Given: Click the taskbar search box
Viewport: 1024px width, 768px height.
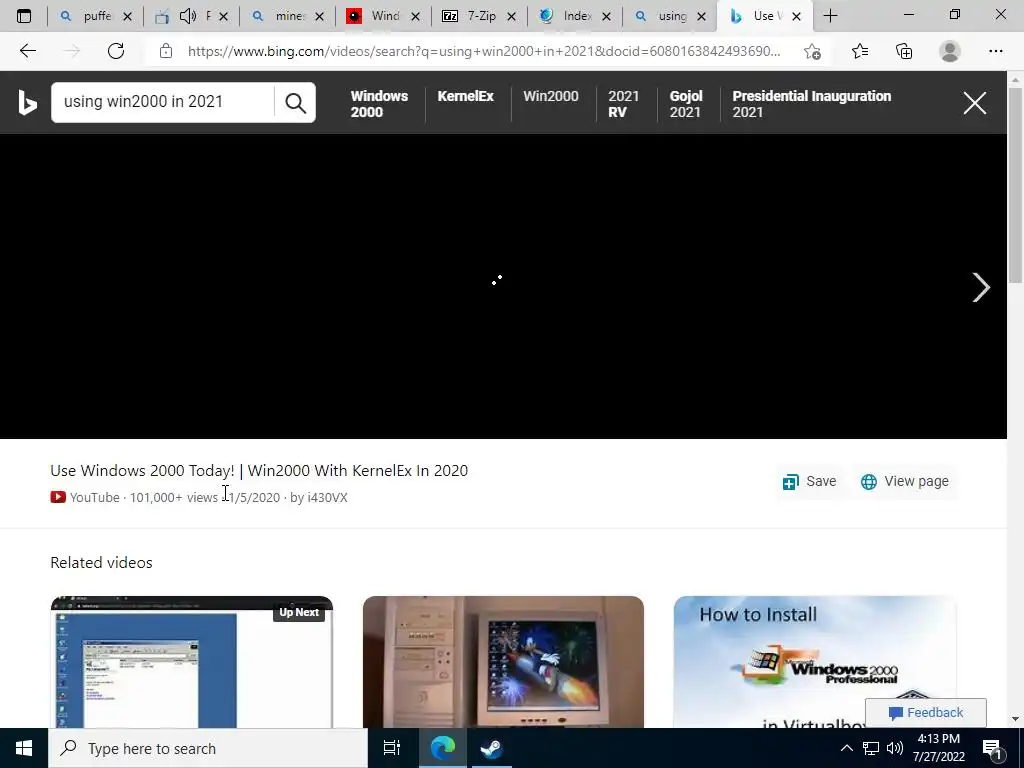Looking at the screenshot, I should 208,748.
